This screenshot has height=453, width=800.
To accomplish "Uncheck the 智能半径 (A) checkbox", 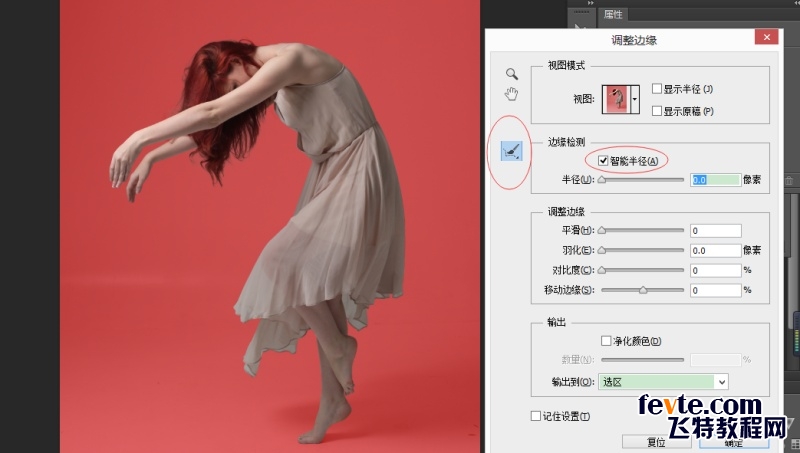I will click(603, 161).
